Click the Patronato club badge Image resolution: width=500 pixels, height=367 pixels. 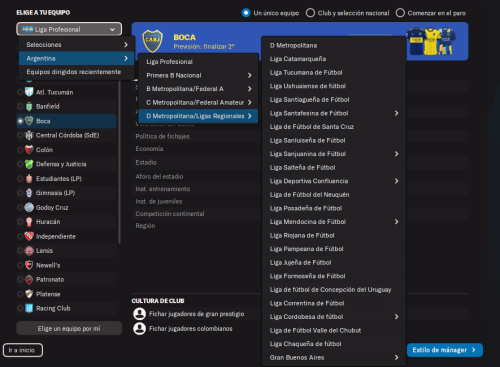(x=29, y=279)
